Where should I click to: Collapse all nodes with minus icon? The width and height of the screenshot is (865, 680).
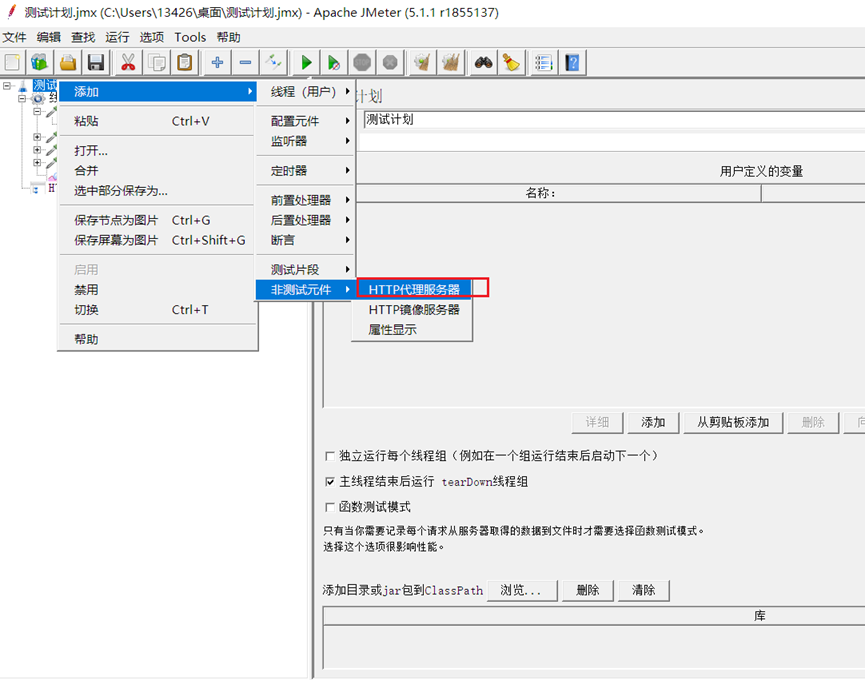[x=245, y=62]
